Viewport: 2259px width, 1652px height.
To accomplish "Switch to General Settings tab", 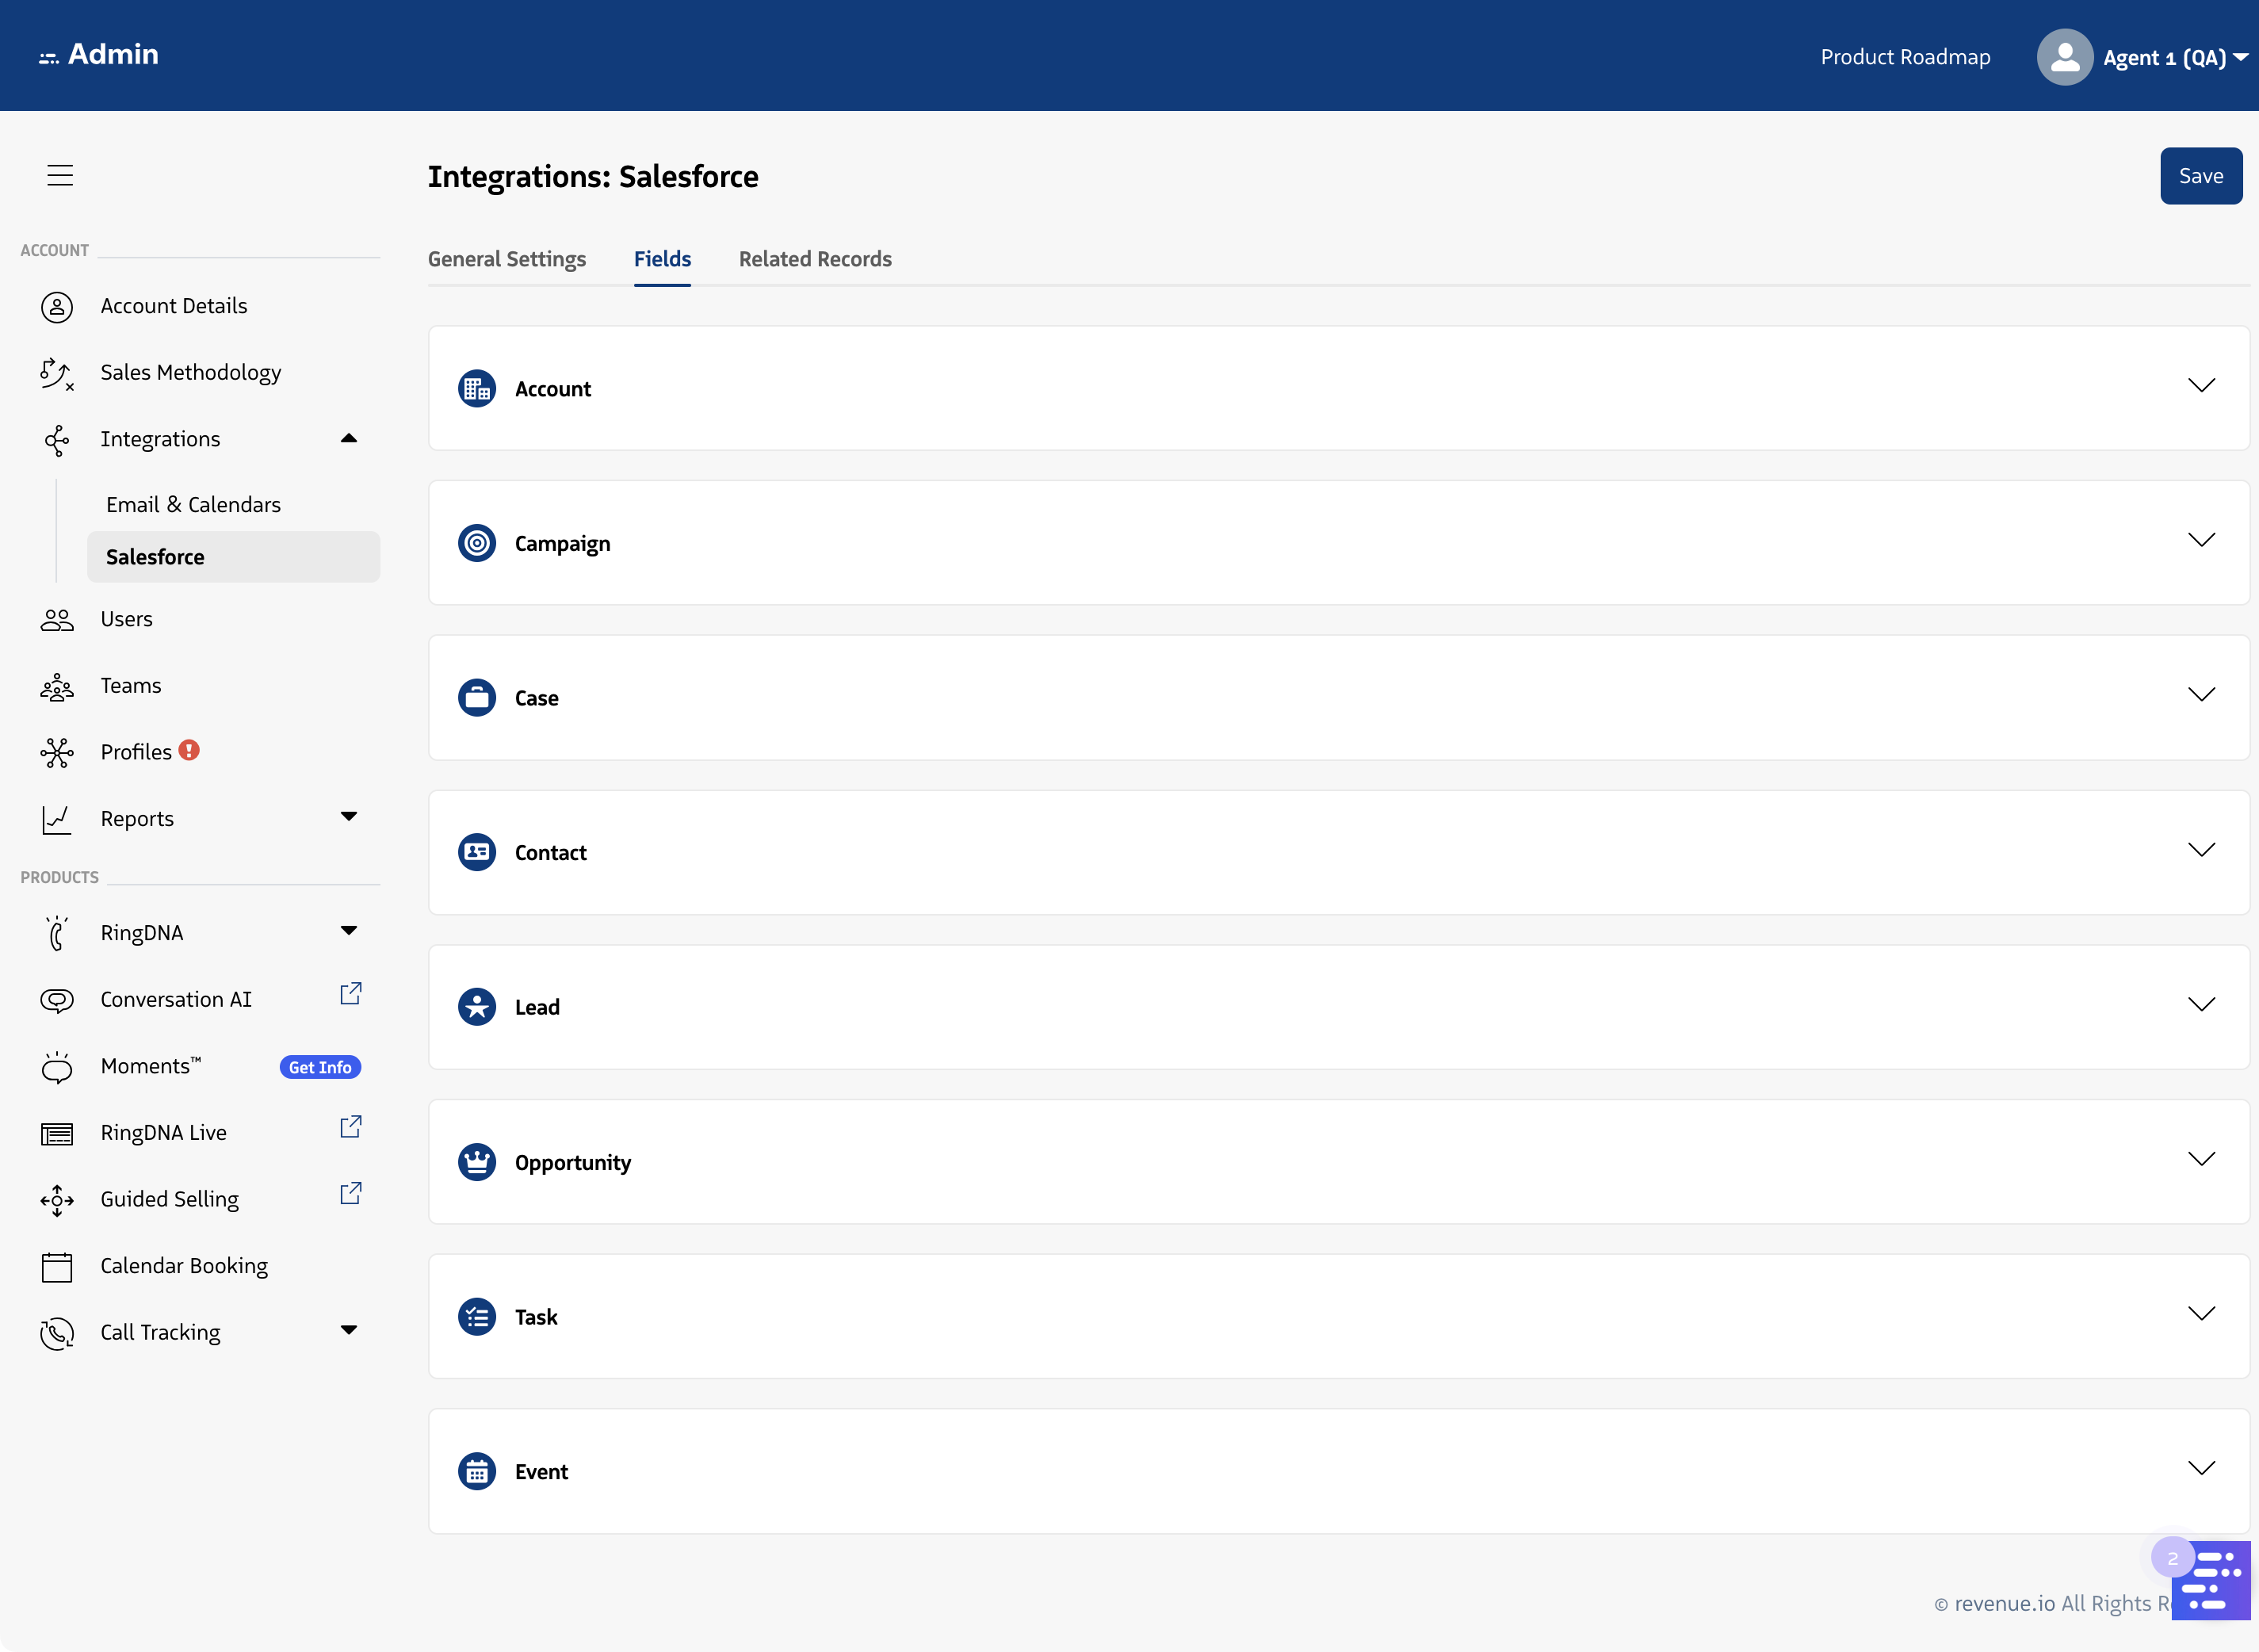I will point(507,259).
